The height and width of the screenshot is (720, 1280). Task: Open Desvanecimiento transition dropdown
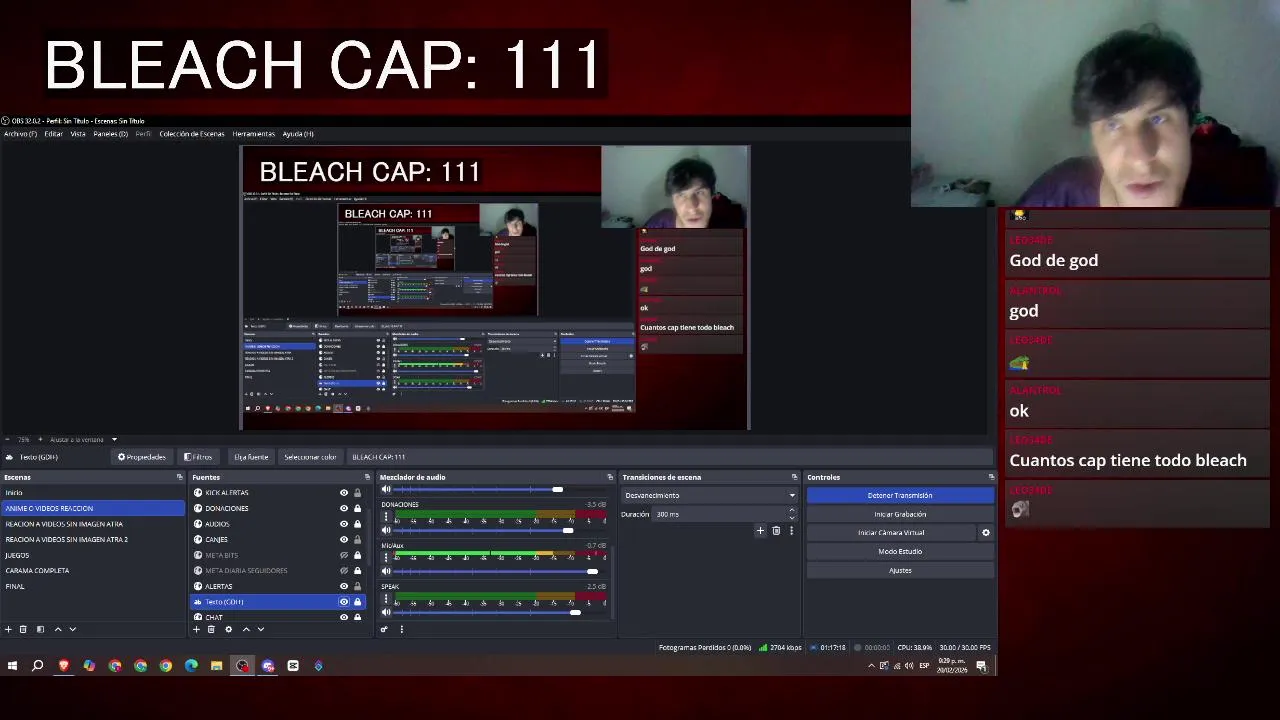(710, 495)
